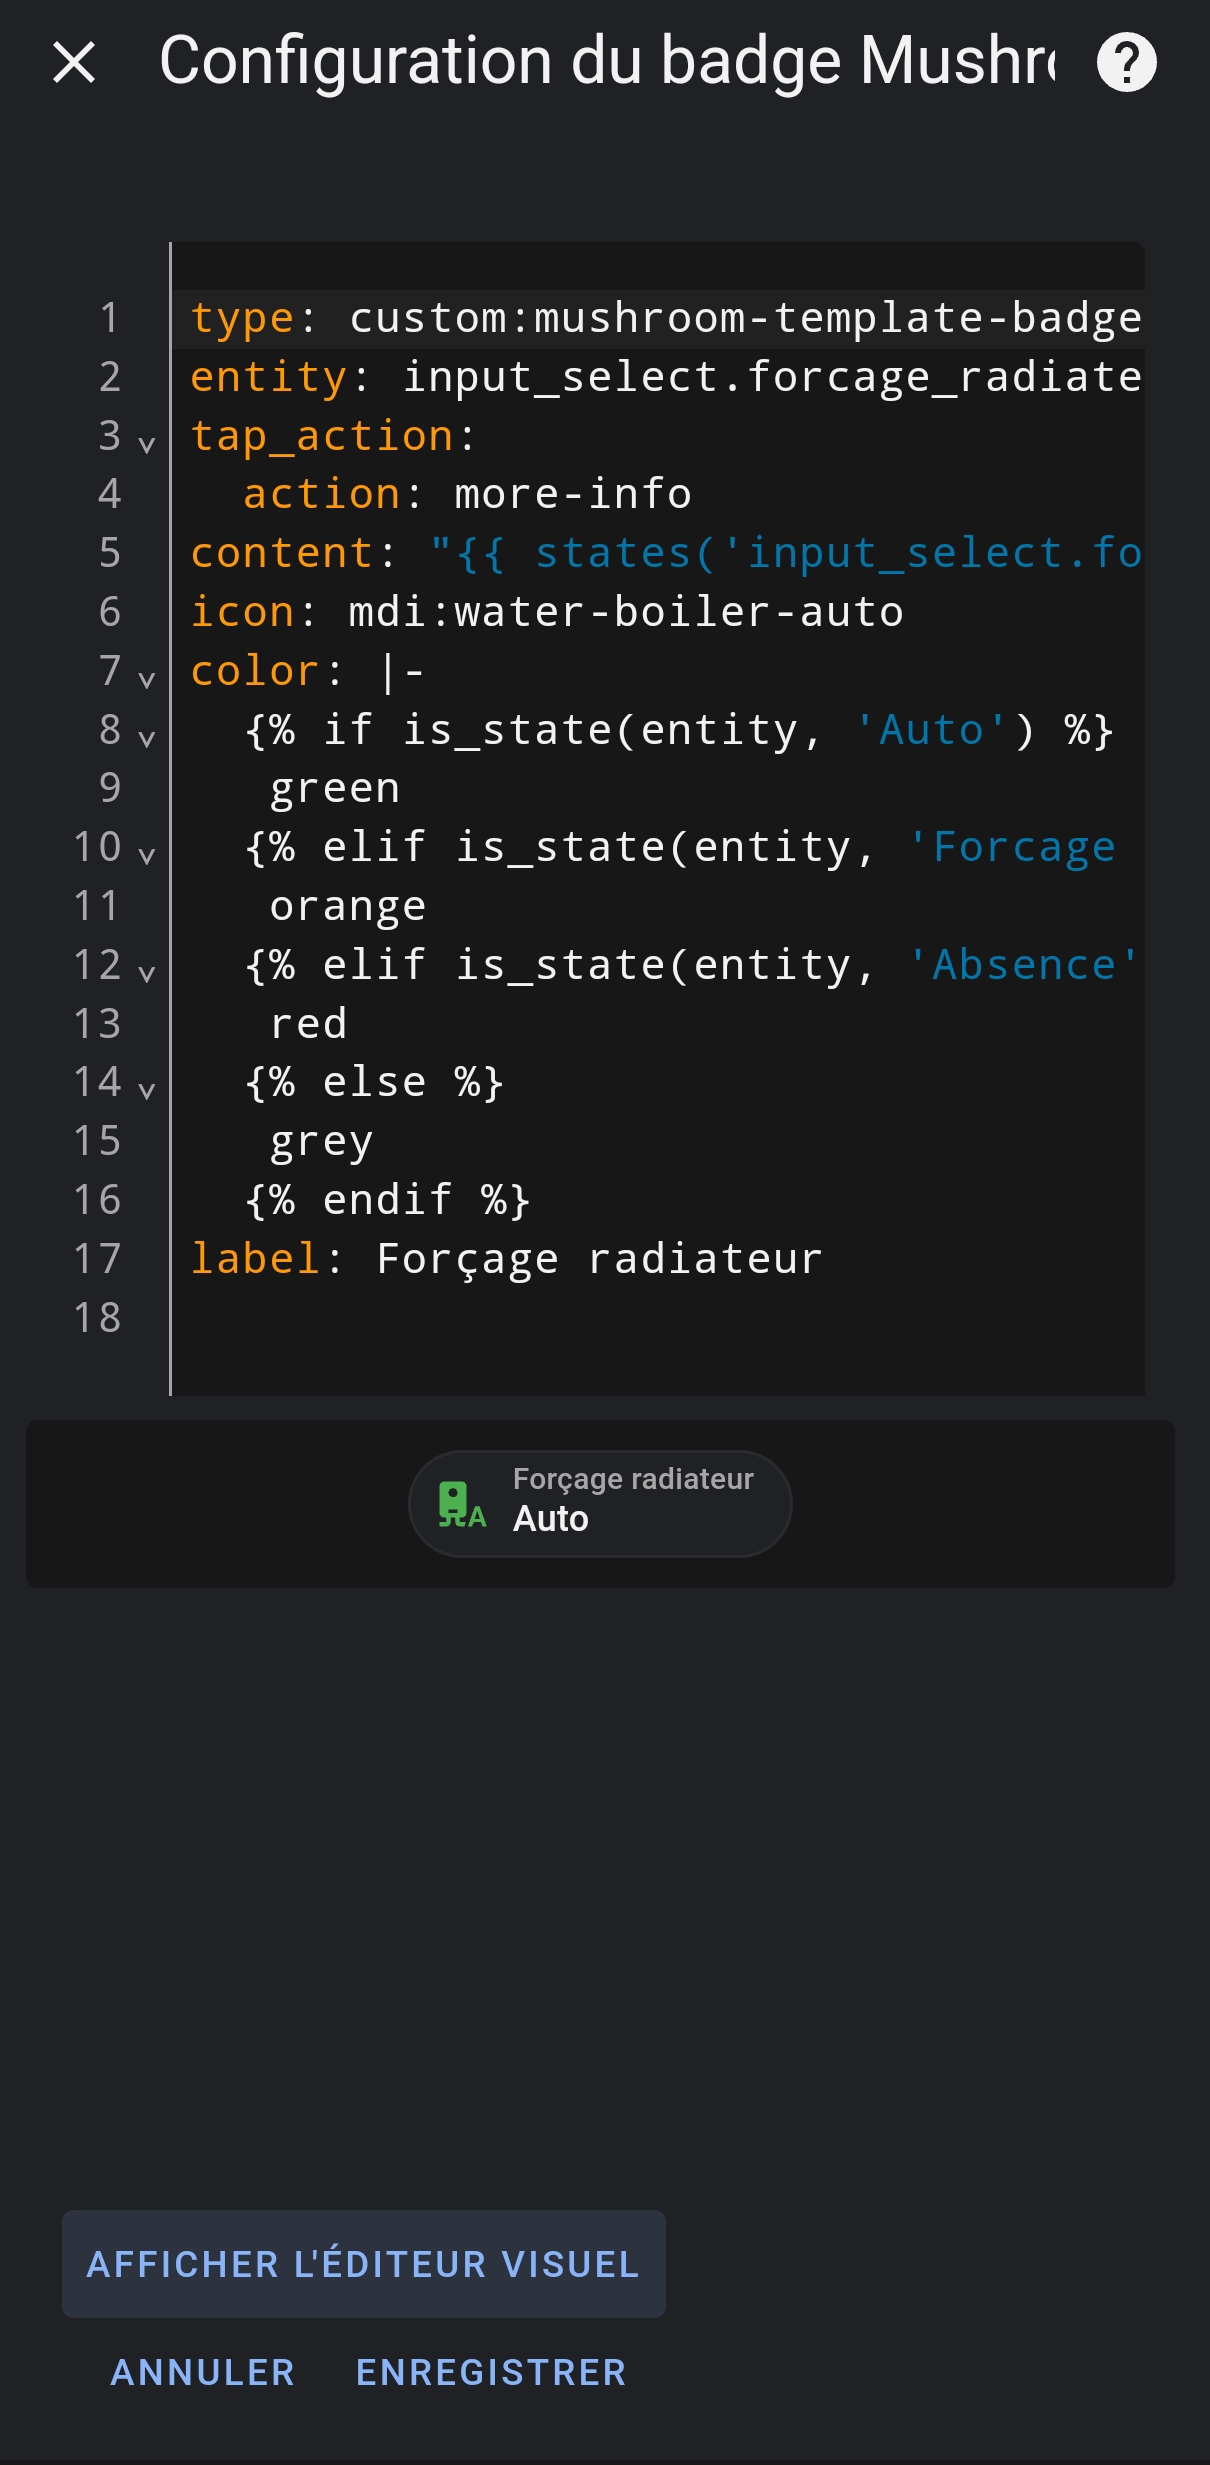Fold the 'if is_state Auto' line
This screenshot has width=1210, height=2465.
[147, 737]
